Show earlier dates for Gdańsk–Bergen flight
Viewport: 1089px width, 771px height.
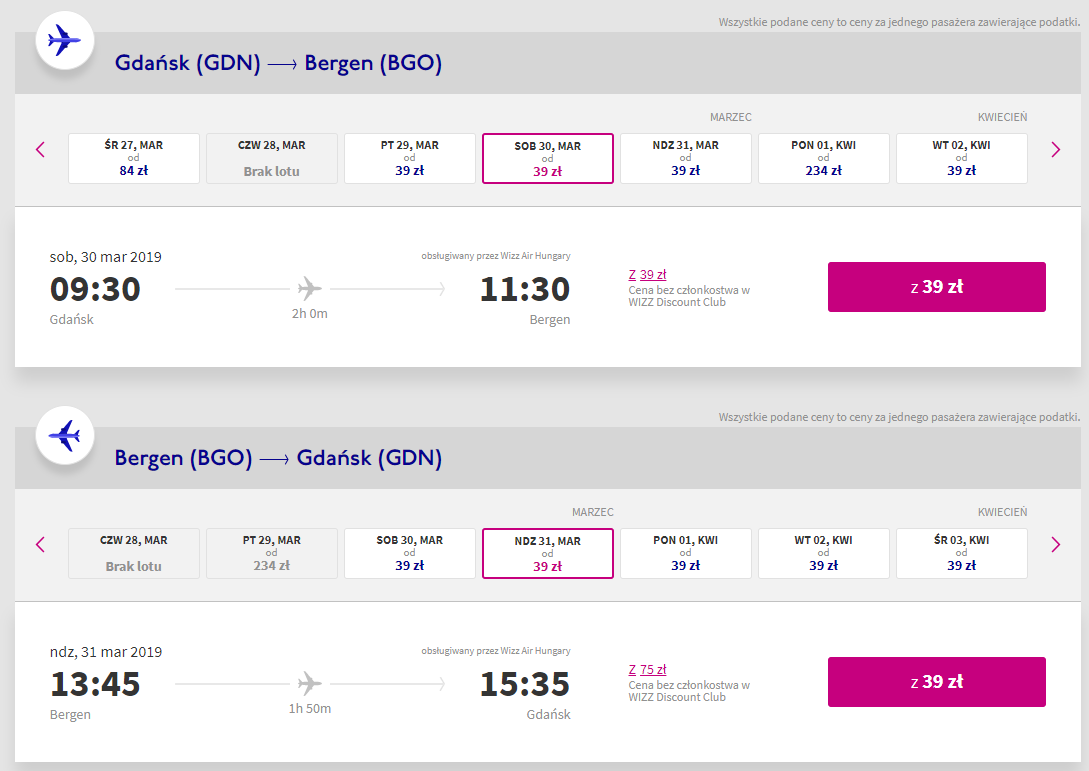41,150
